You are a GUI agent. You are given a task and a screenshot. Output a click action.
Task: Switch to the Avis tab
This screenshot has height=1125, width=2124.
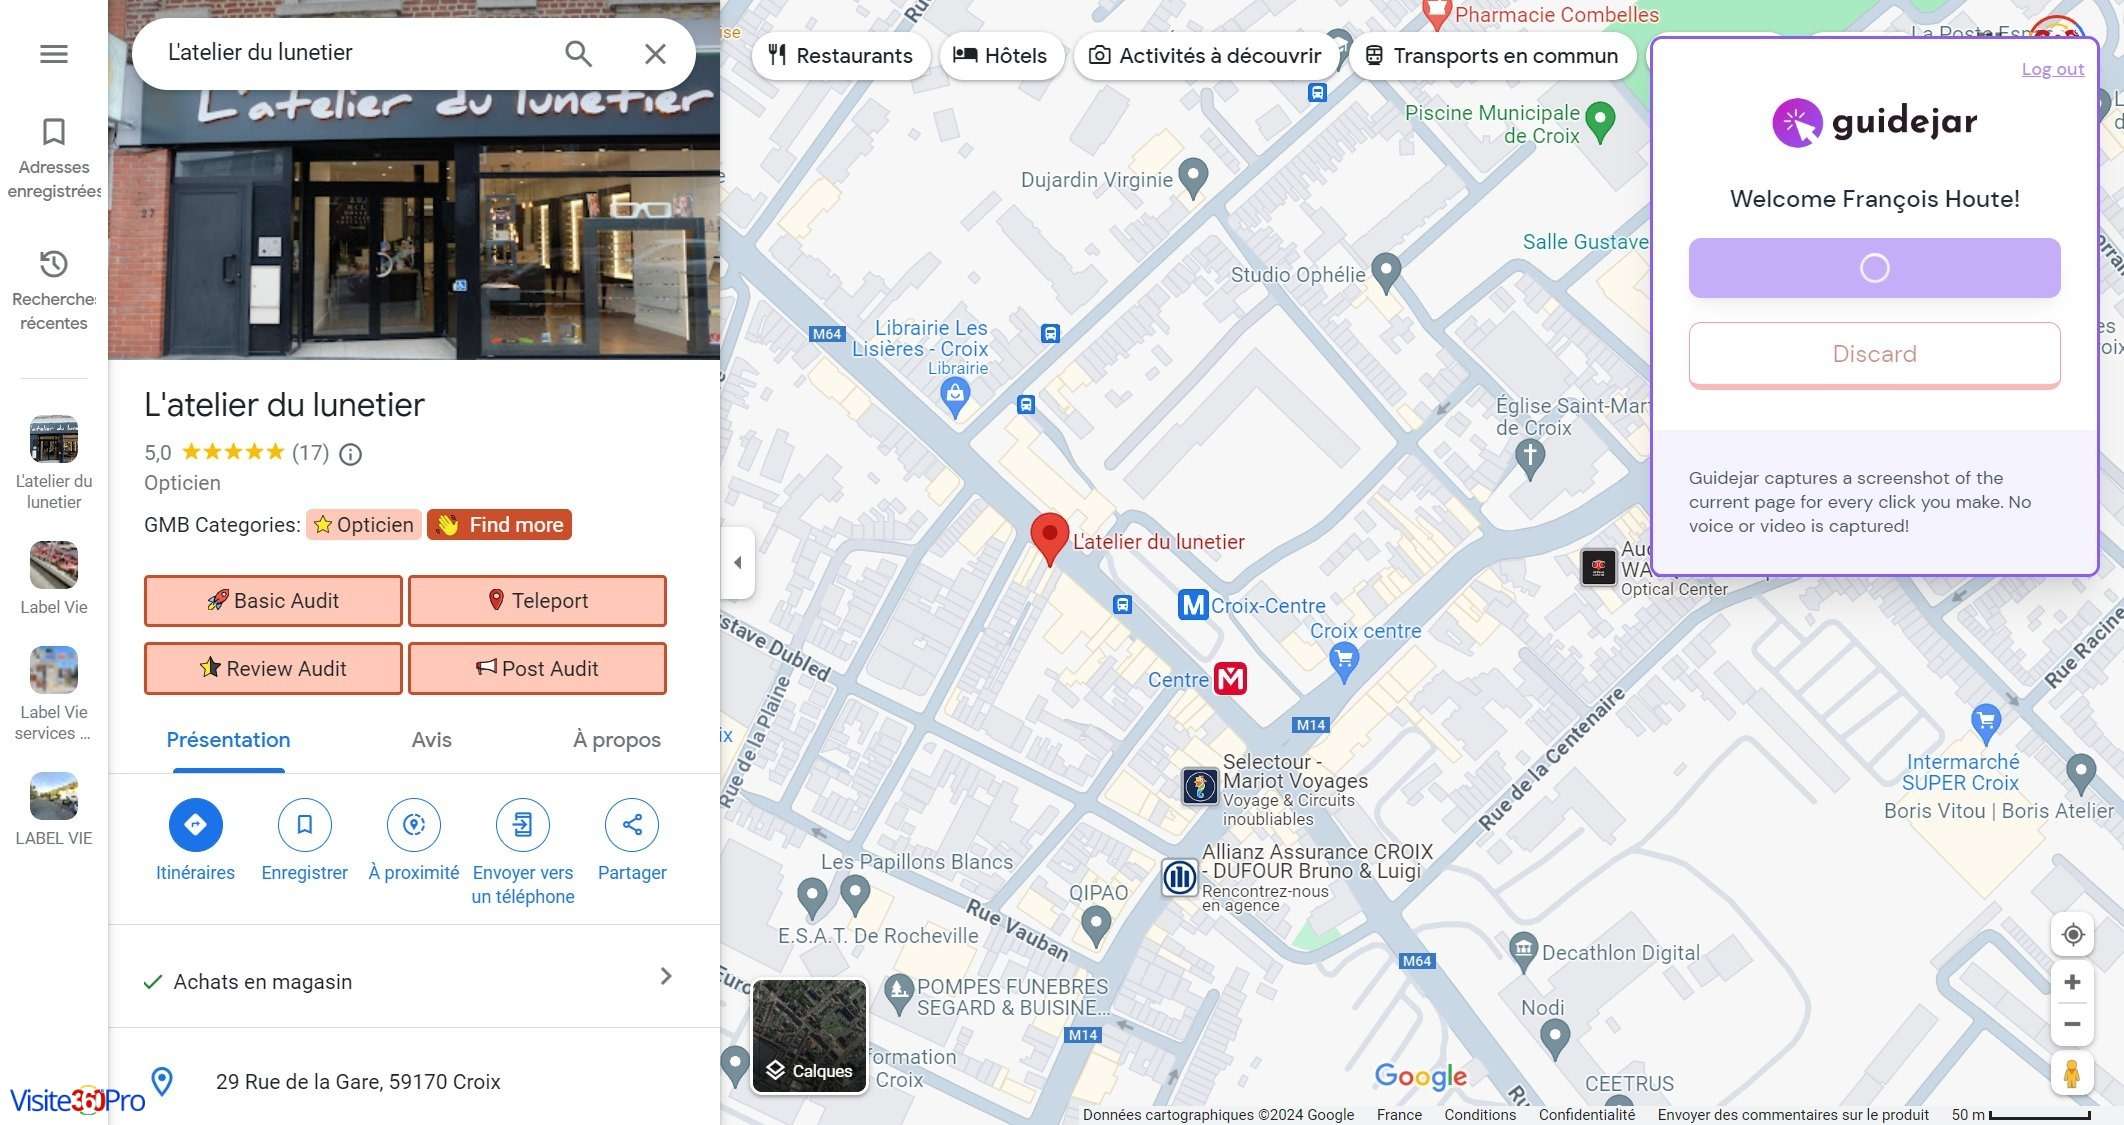coord(431,741)
